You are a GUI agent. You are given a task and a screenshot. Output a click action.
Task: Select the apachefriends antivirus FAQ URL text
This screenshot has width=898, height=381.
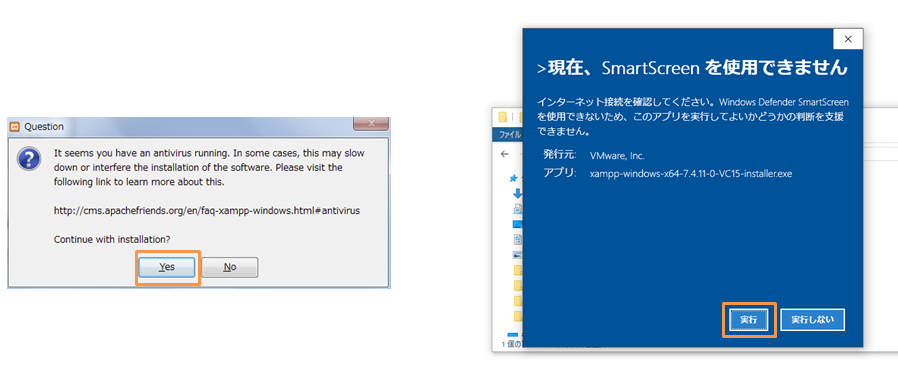207,210
